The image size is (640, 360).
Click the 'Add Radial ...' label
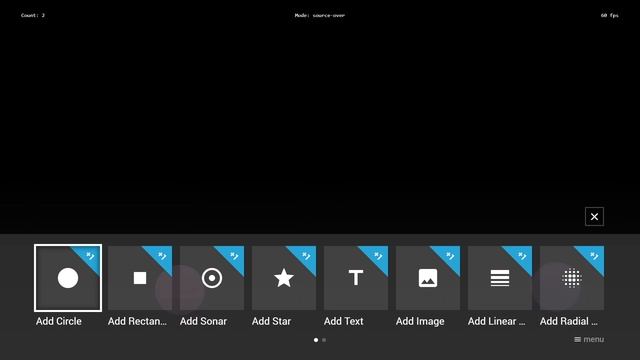pyautogui.click(x=569, y=321)
